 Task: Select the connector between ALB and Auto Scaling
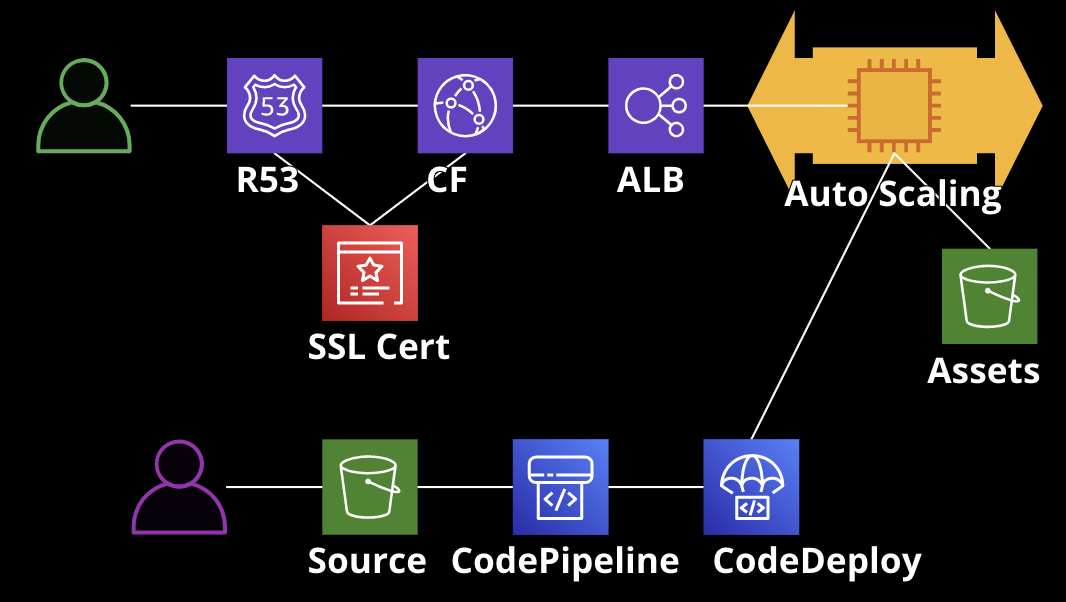click(725, 104)
